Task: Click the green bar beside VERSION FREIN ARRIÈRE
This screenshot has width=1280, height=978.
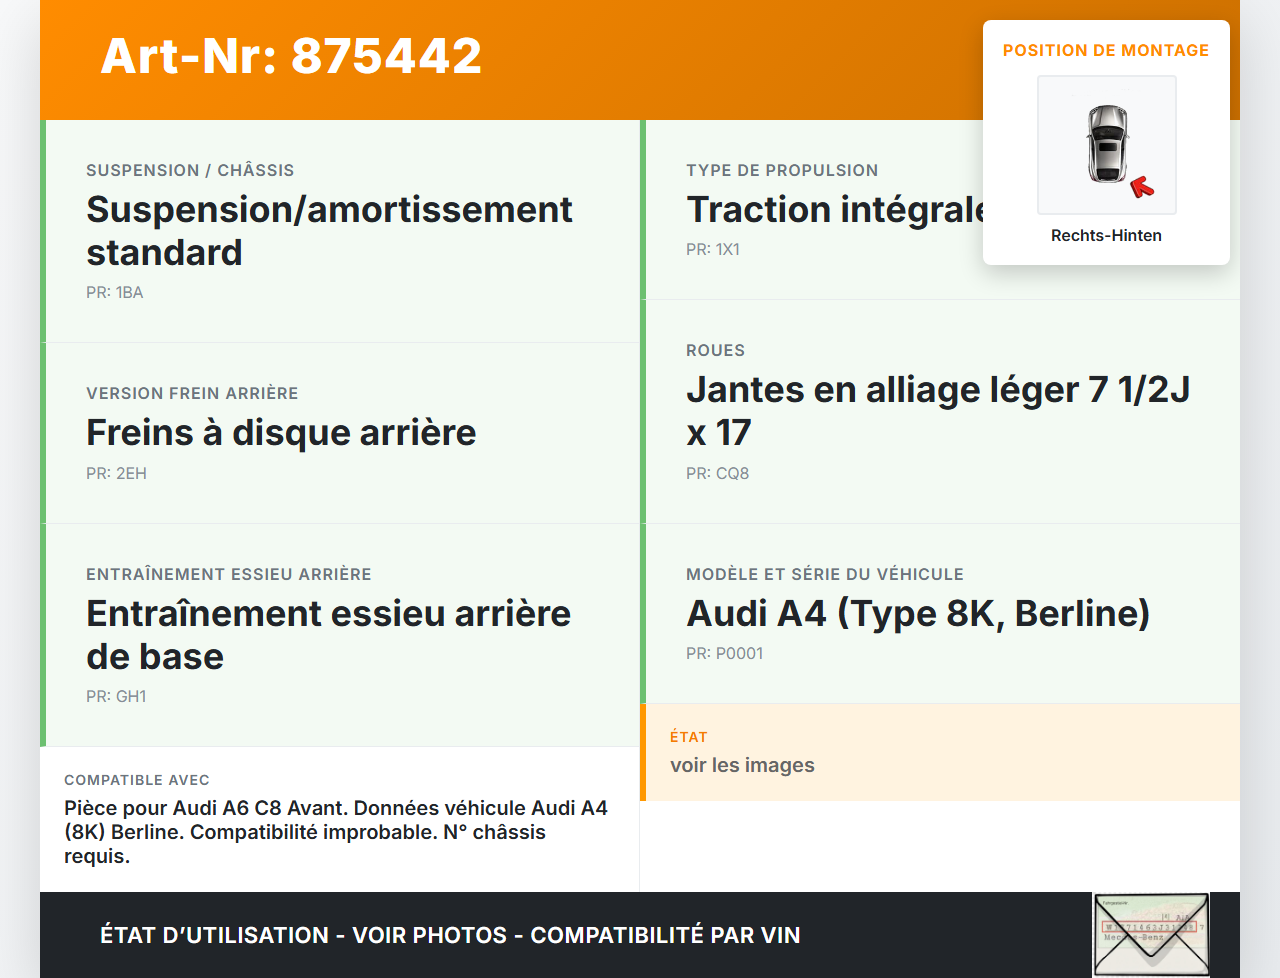Action: click(x=41, y=432)
